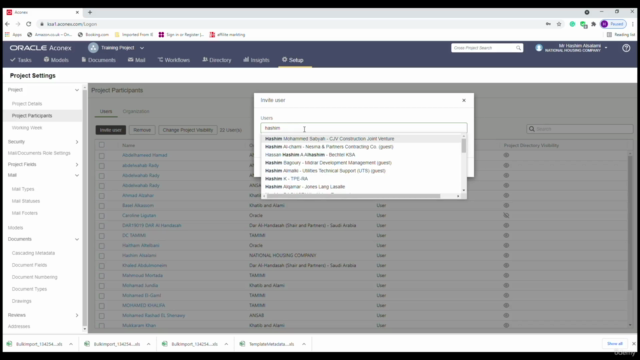640x360 pixels.
Task: Switch to the Organization tab
Action: (x=136, y=111)
